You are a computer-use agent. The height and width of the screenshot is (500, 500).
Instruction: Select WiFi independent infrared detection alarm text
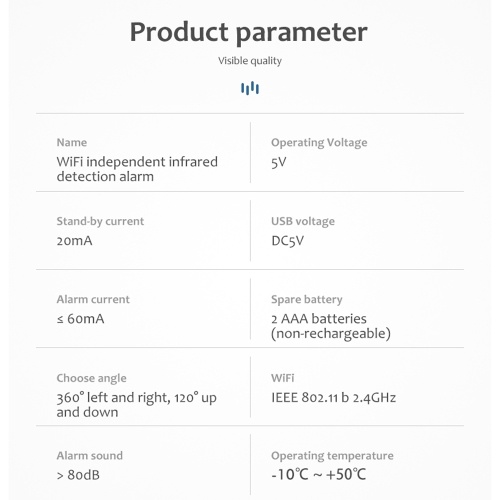coord(137,169)
